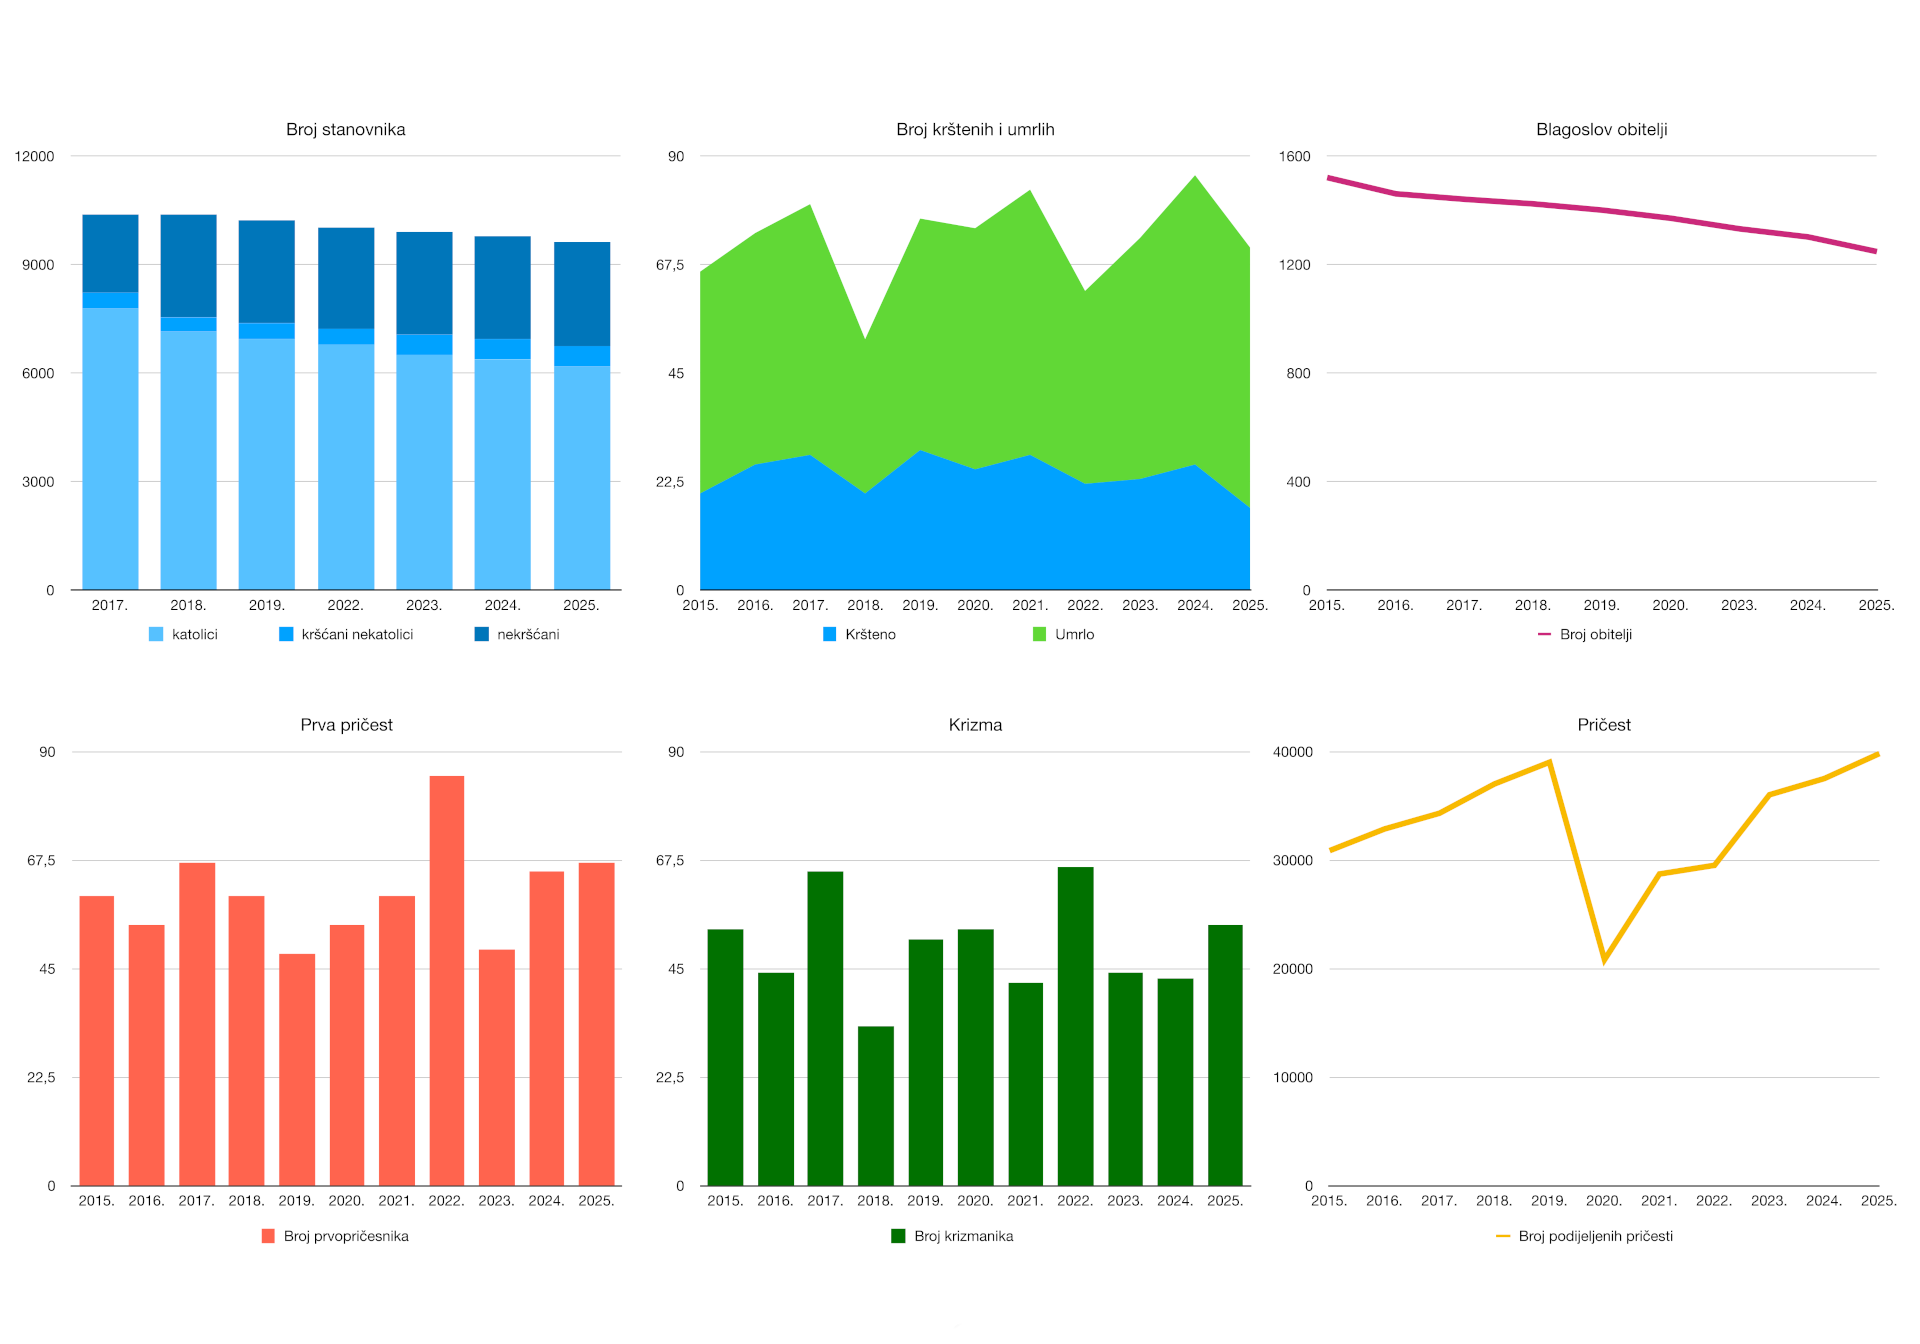Click the Krizma chart title
Viewport: 1920px width, 1344px height.
click(975, 725)
